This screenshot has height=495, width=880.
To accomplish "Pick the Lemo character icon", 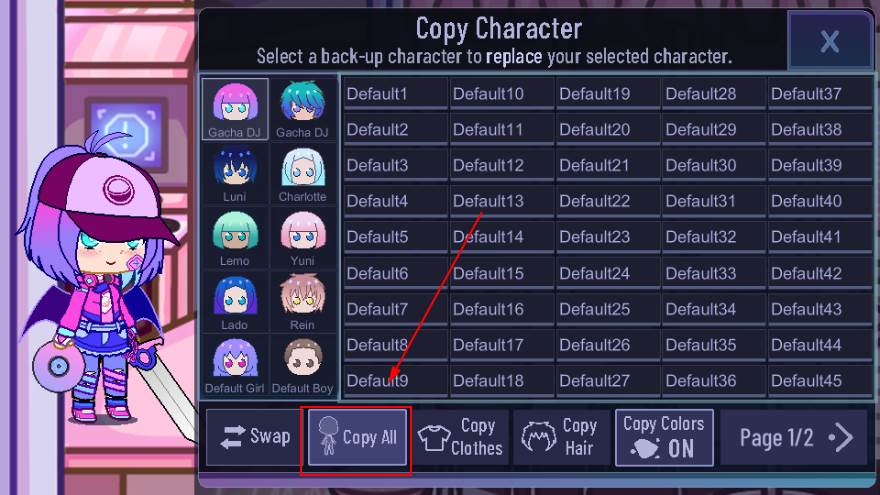I will tap(235, 237).
